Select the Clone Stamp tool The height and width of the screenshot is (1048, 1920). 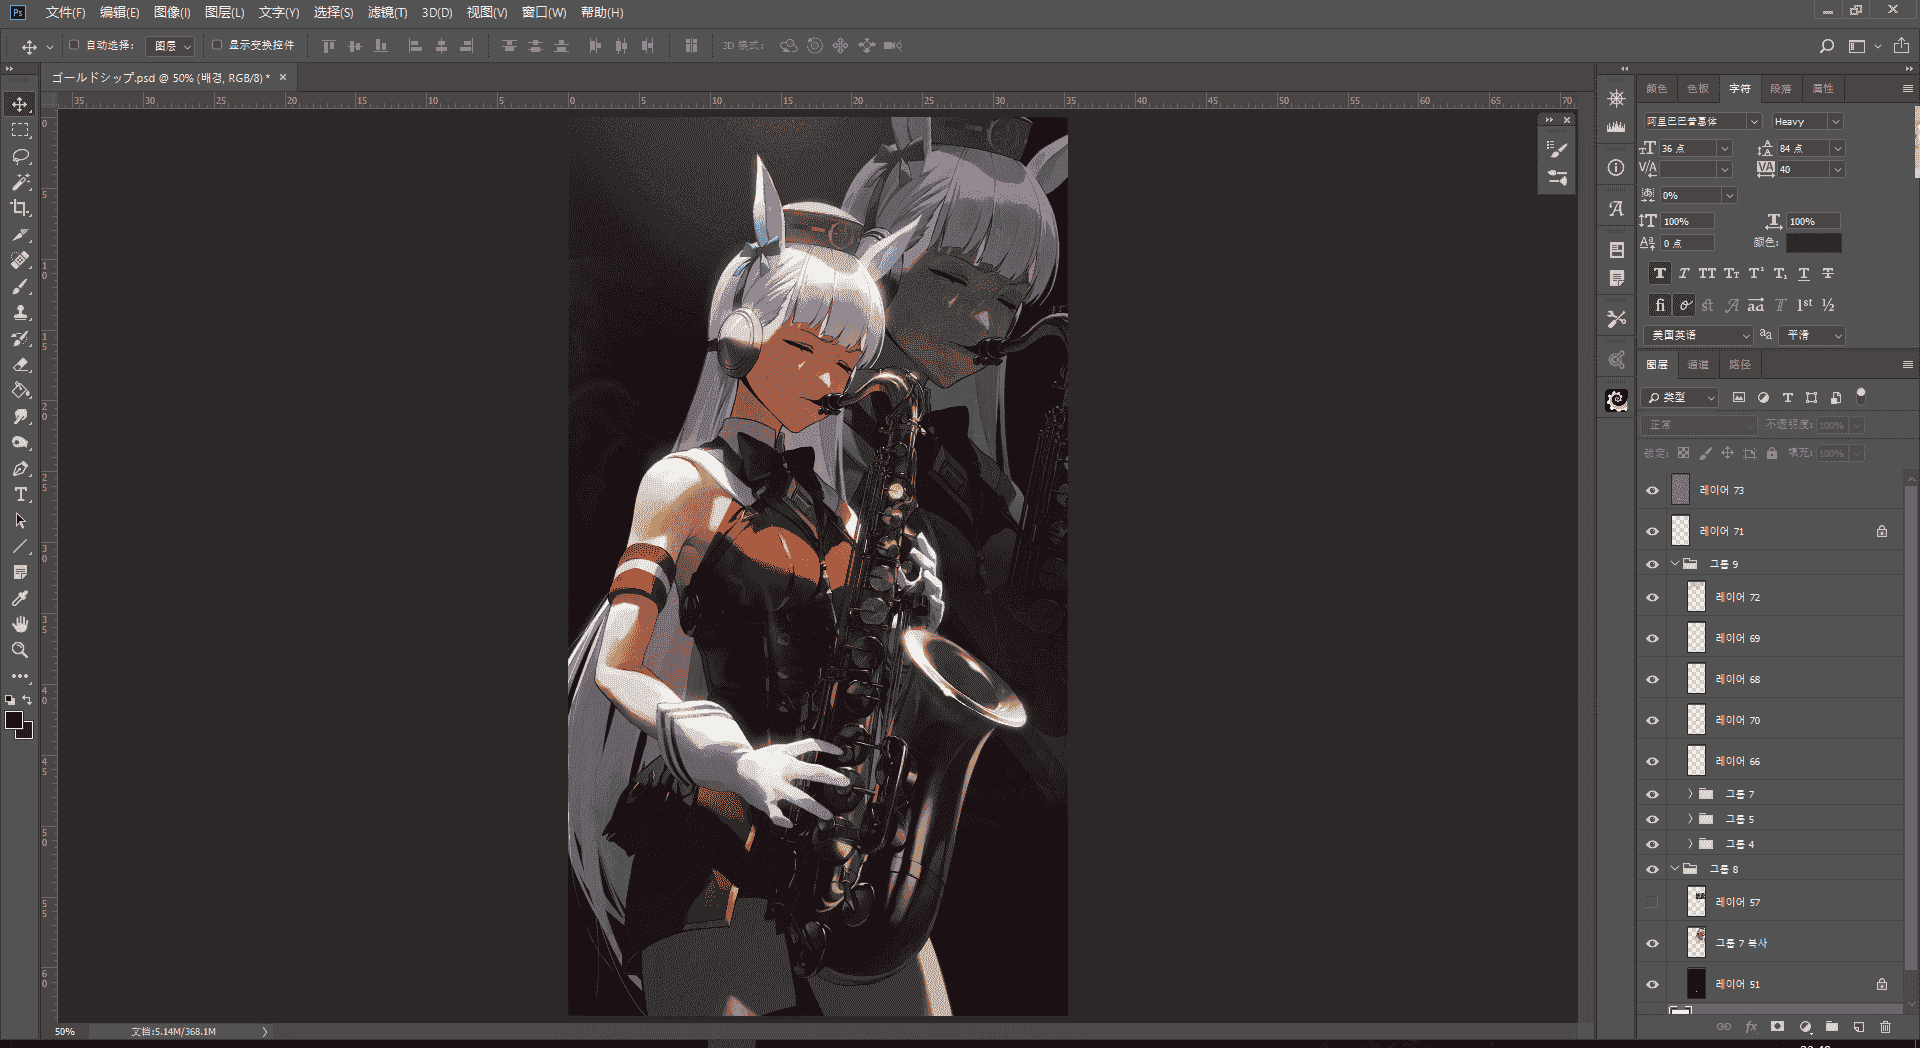pyautogui.click(x=20, y=312)
